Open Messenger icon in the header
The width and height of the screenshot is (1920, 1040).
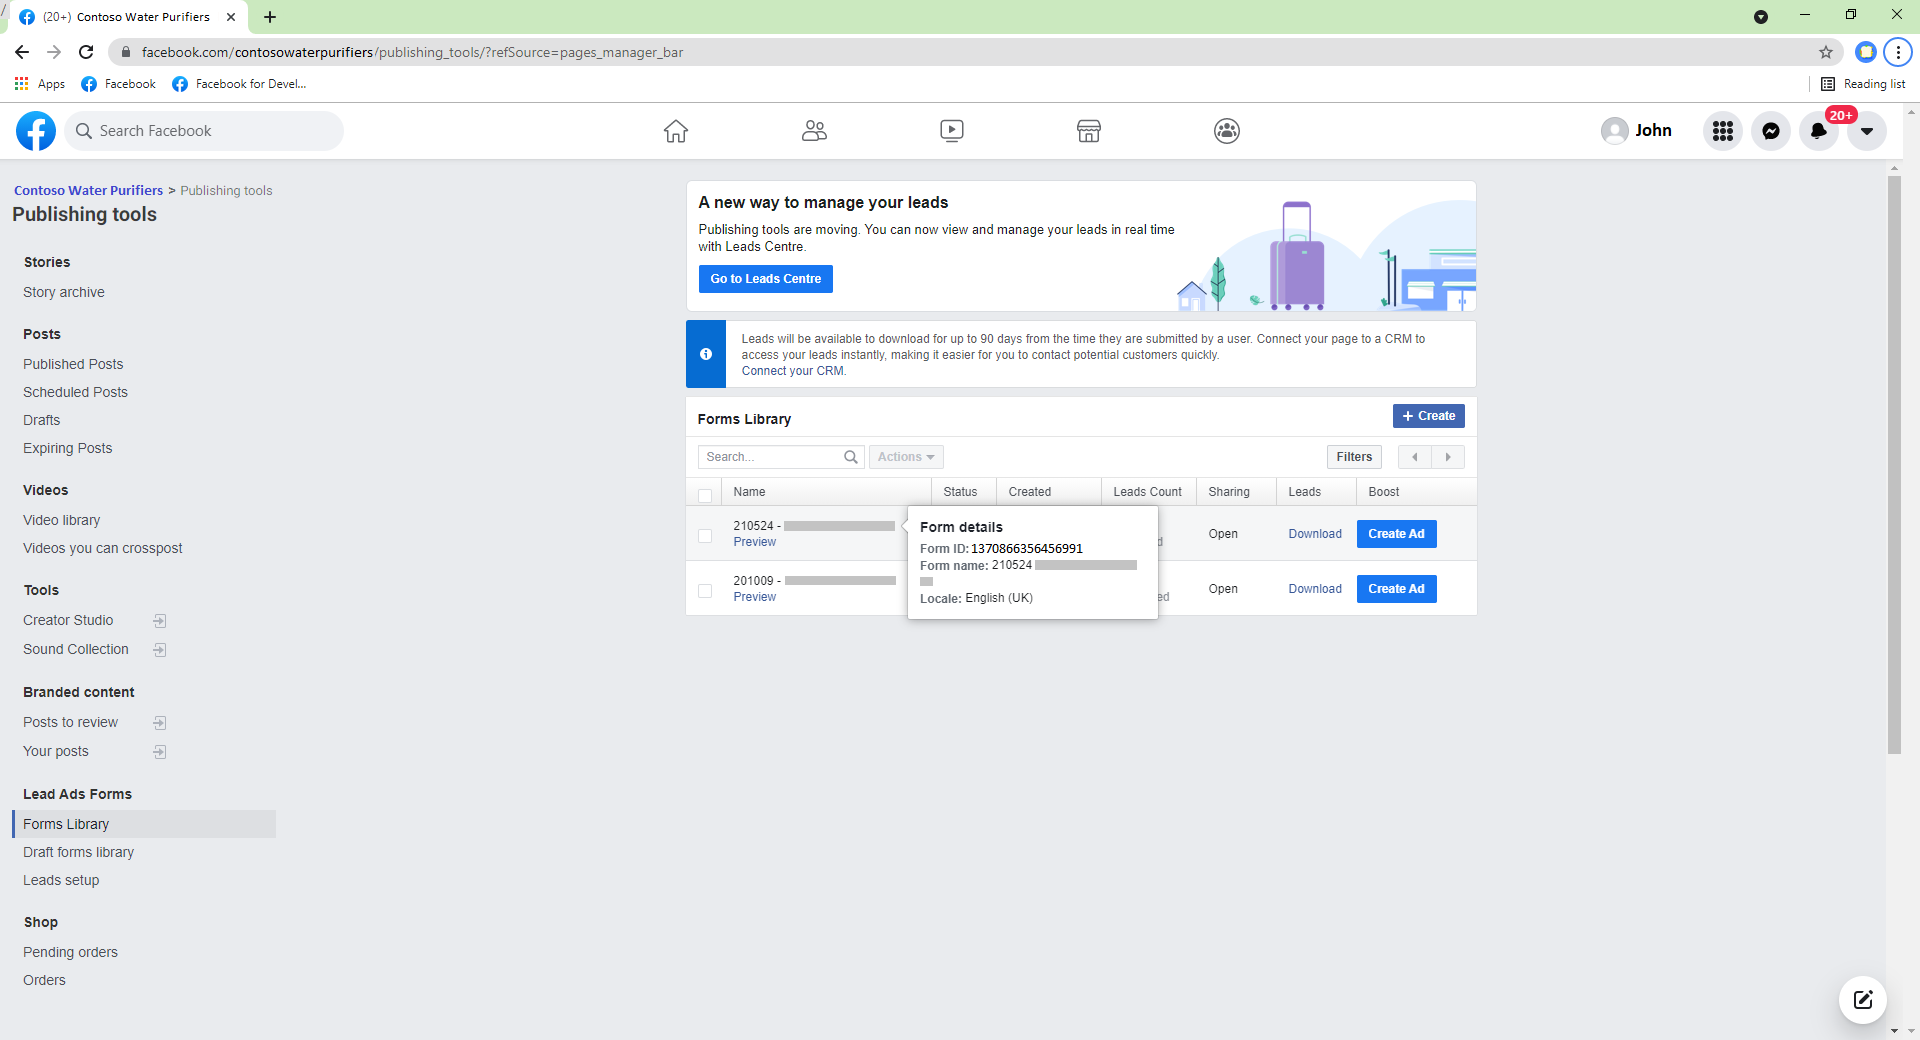[x=1770, y=131]
